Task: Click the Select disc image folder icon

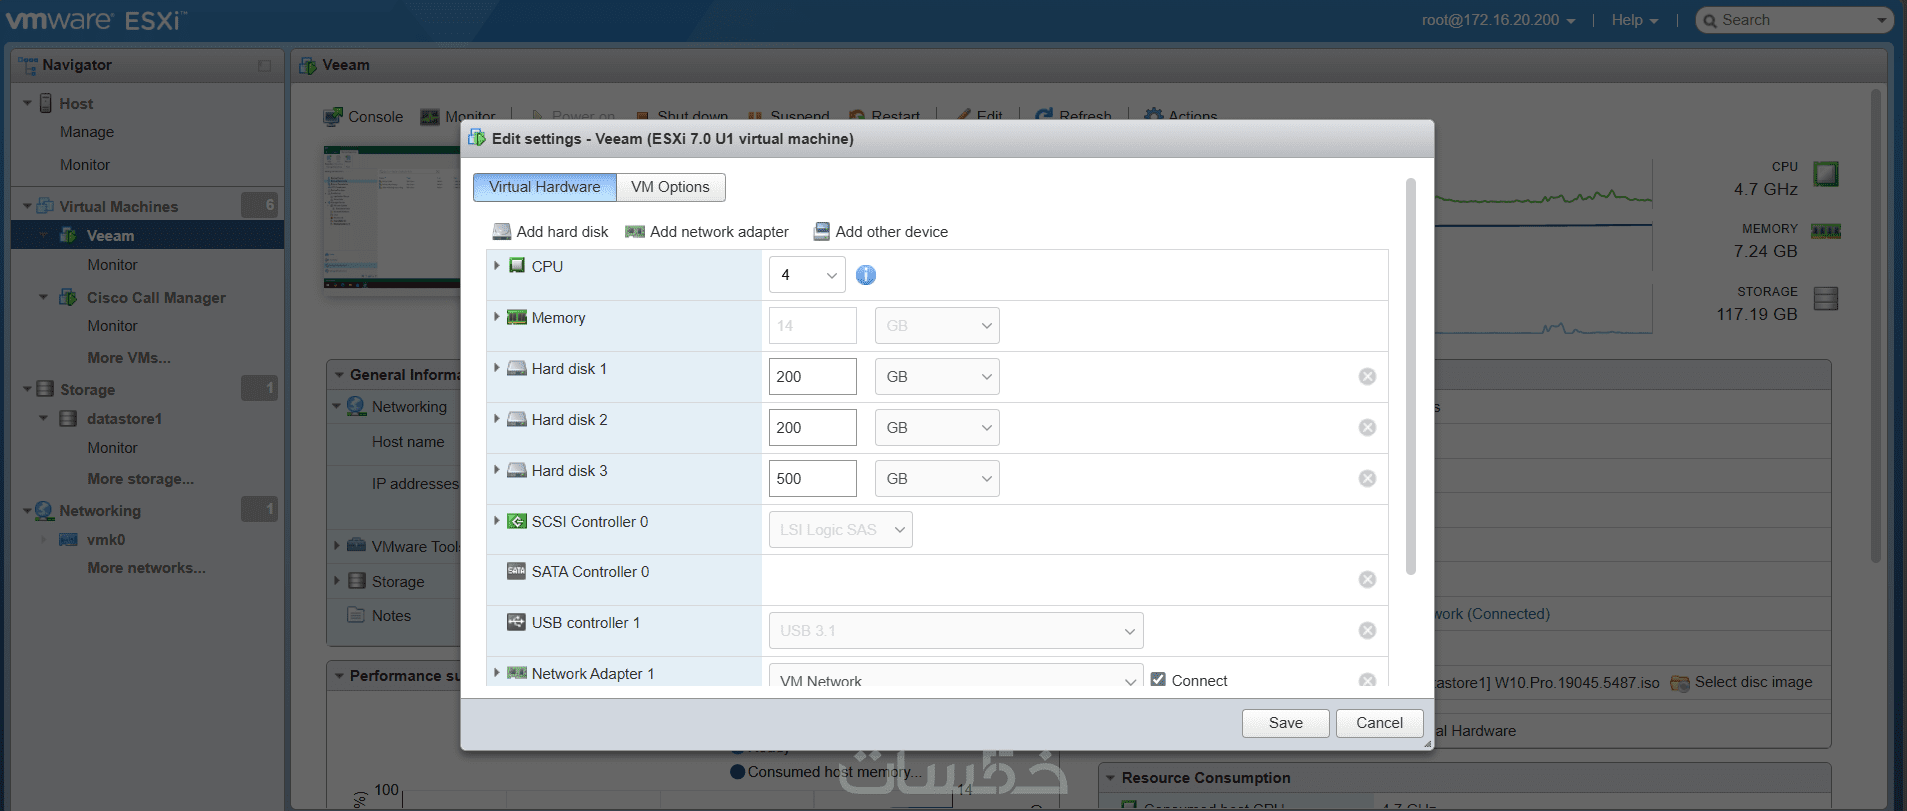Action: pyautogui.click(x=1680, y=683)
